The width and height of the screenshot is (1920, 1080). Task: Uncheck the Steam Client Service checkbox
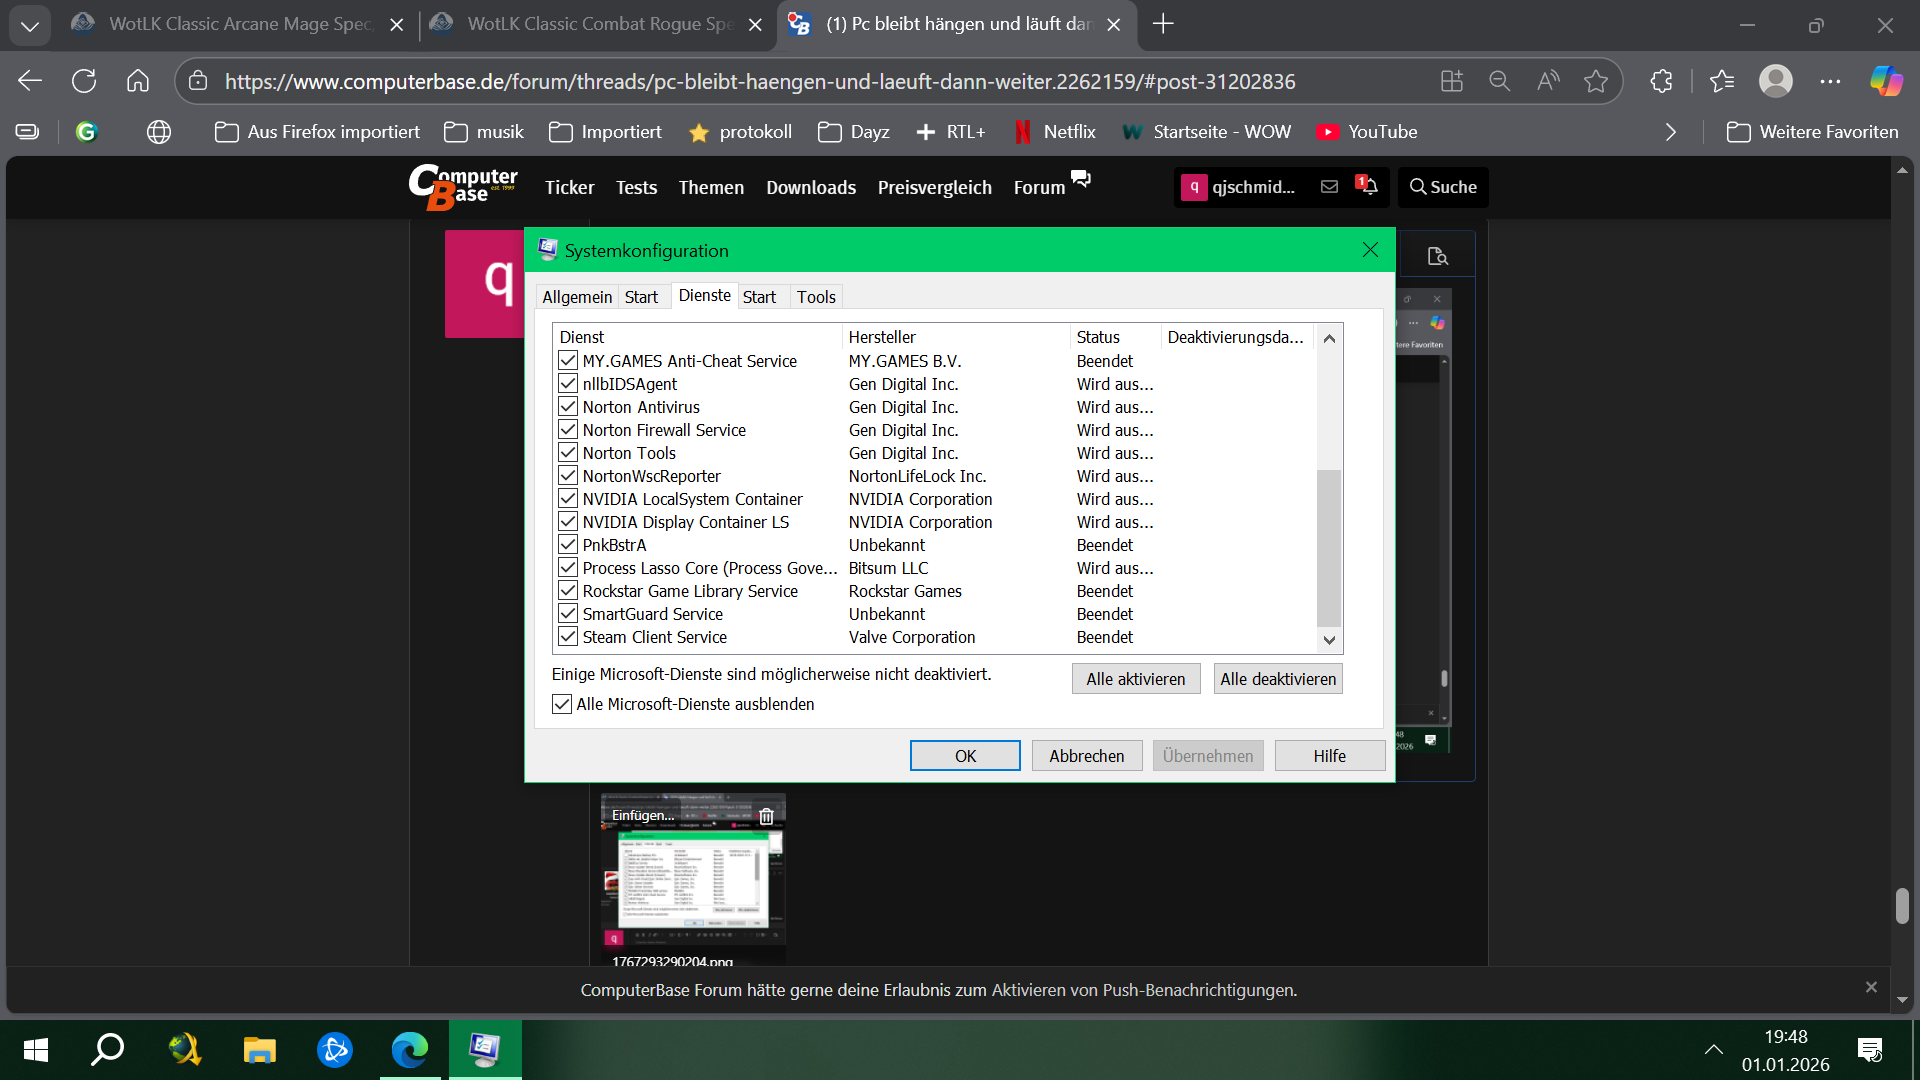tap(568, 637)
